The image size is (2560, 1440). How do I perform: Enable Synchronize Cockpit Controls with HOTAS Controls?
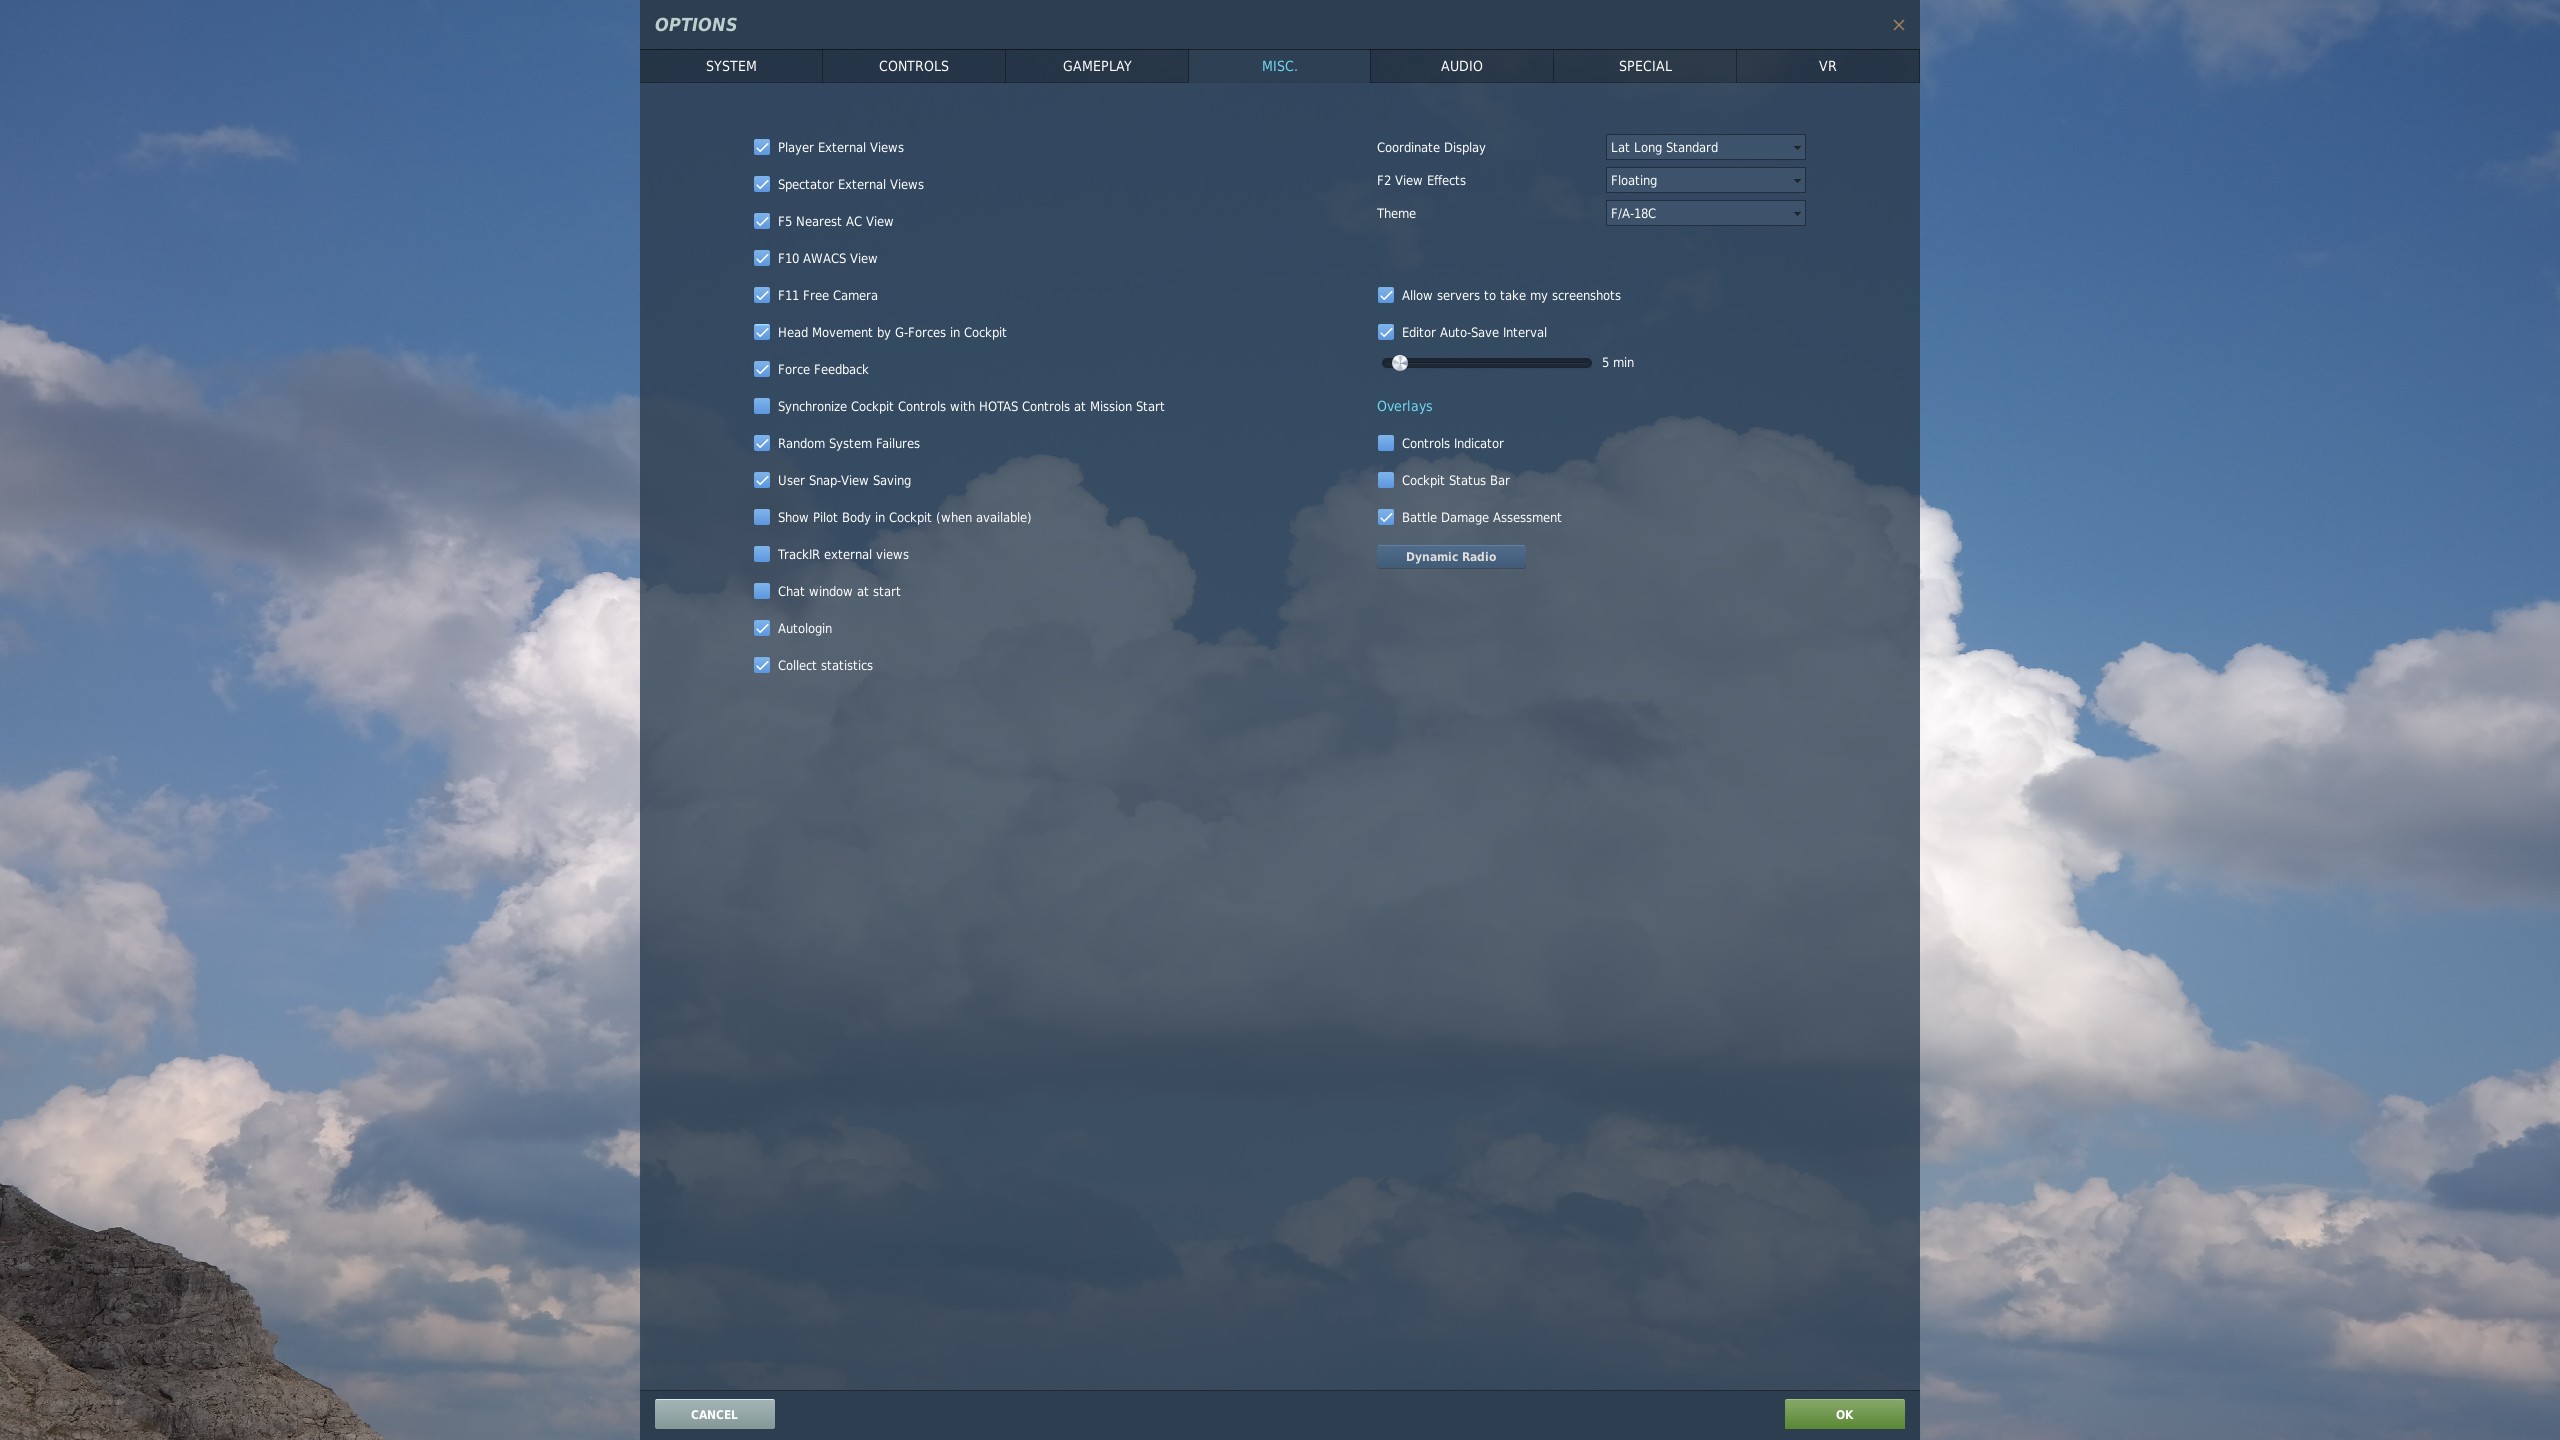pyautogui.click(x=762, y=406)
